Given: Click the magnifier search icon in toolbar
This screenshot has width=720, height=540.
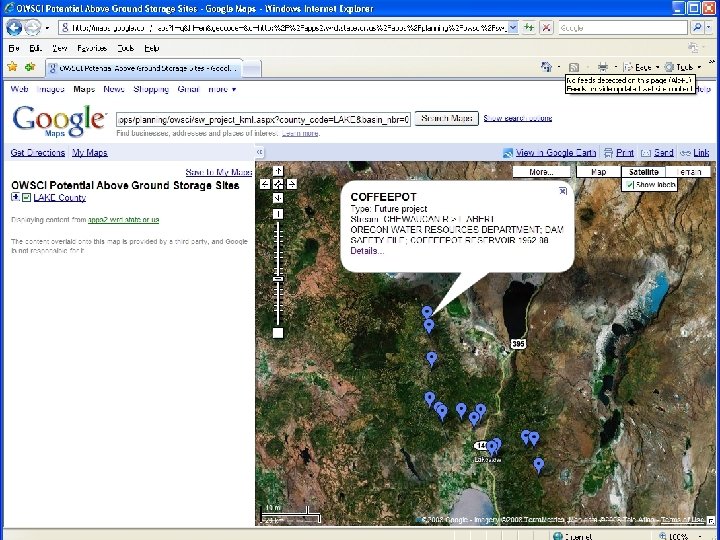Looking at the screenshot, I should 697,28.
